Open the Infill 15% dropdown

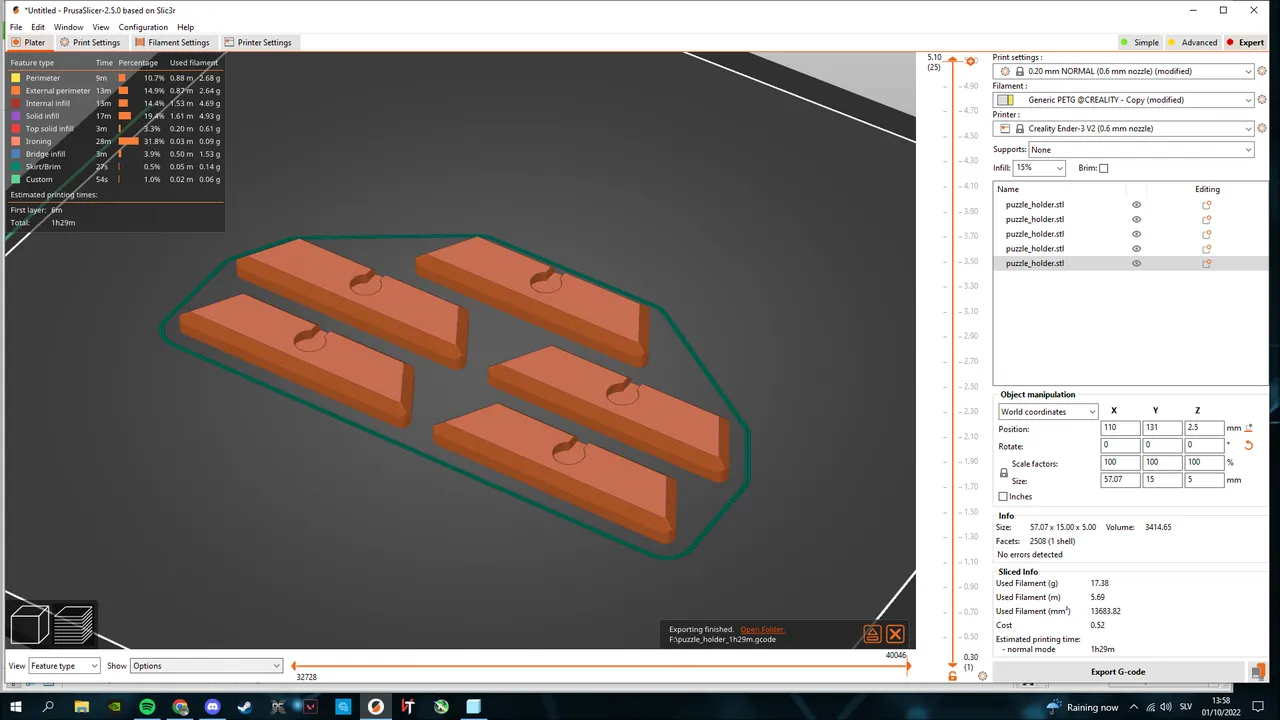coord(1039,168)
